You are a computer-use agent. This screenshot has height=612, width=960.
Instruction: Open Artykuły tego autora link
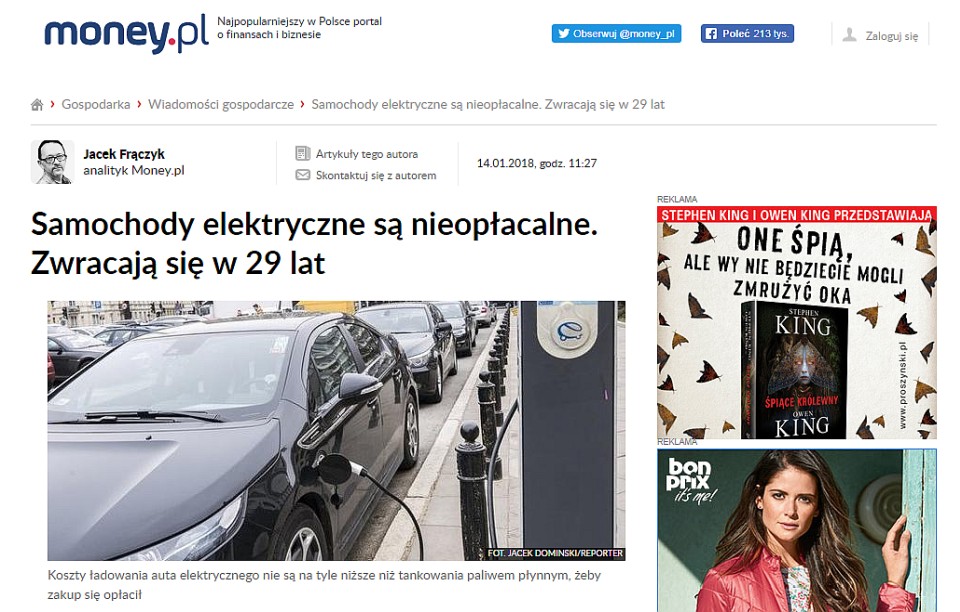[367, 154]
